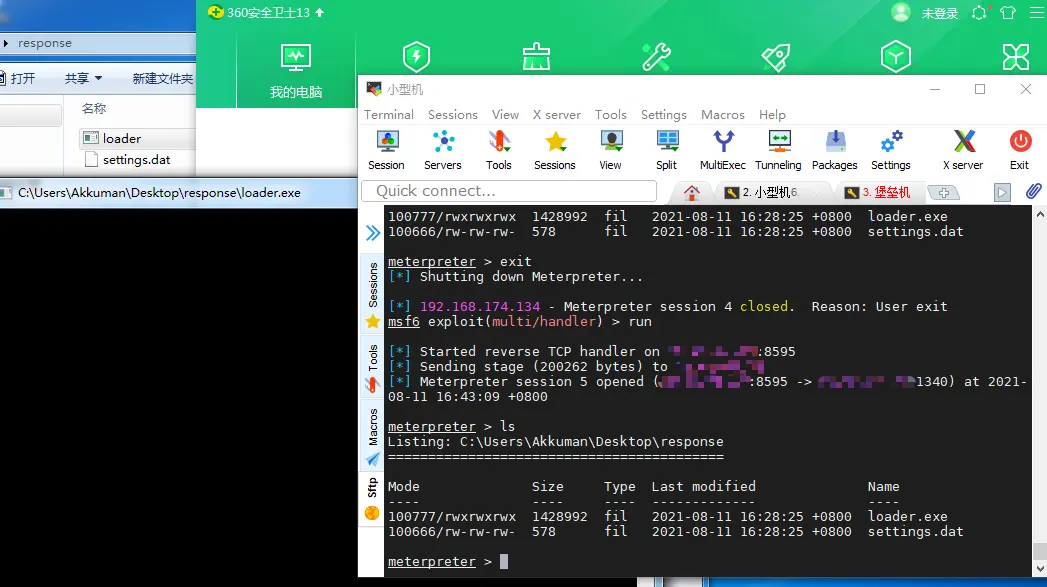Click the 360 skin shirt icon
Image resolution: width=1047 pixels, height=587 pixels.
(x=1008, y=13)
